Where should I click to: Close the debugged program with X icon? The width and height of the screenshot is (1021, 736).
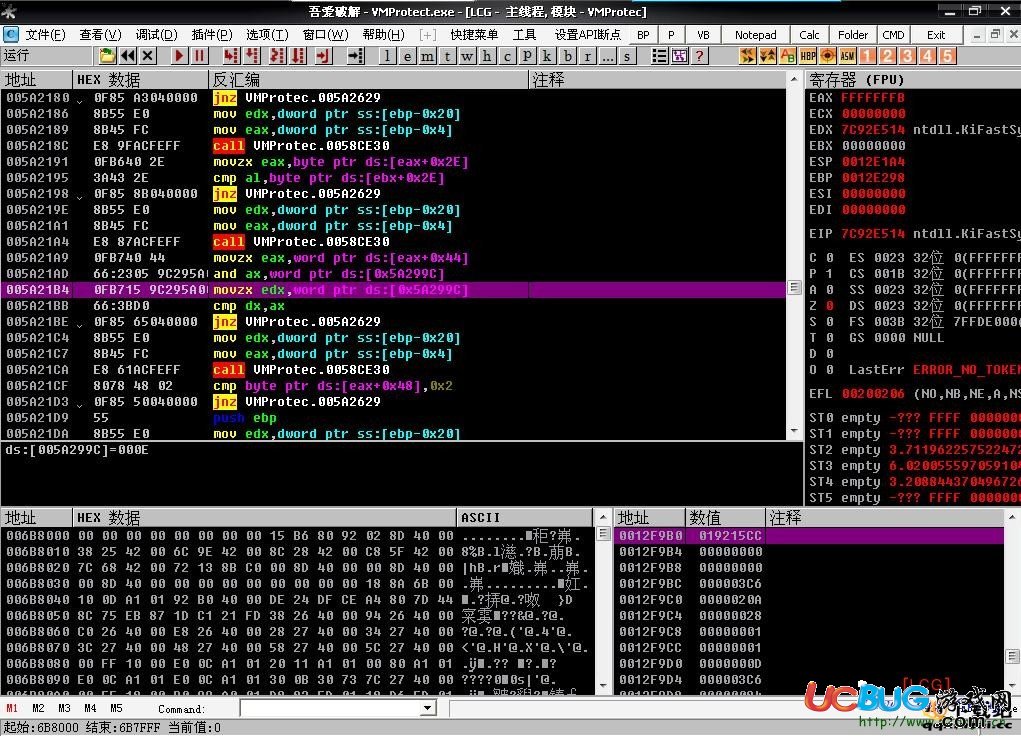[148, 56]
